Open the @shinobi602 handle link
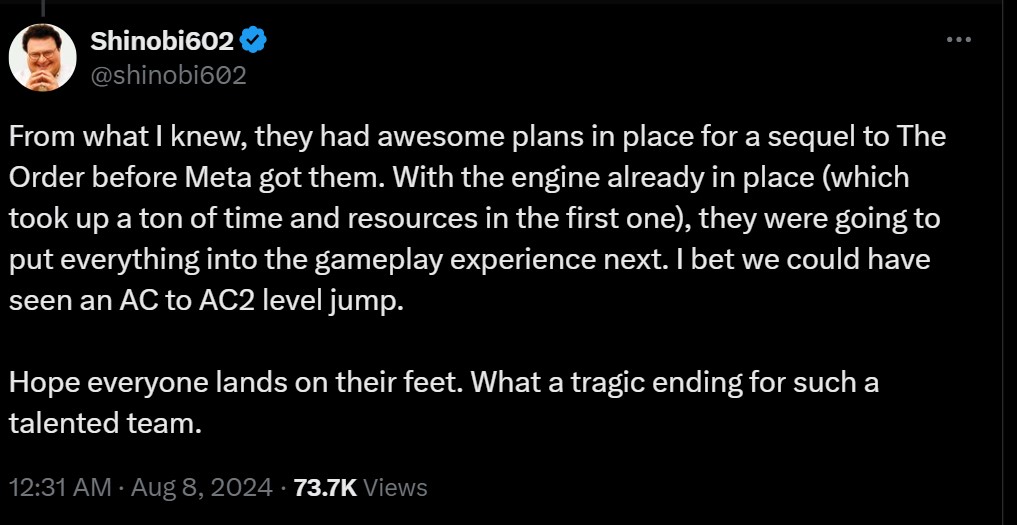The height and width of the screenshot is (525, 1017). coord(168,75)
